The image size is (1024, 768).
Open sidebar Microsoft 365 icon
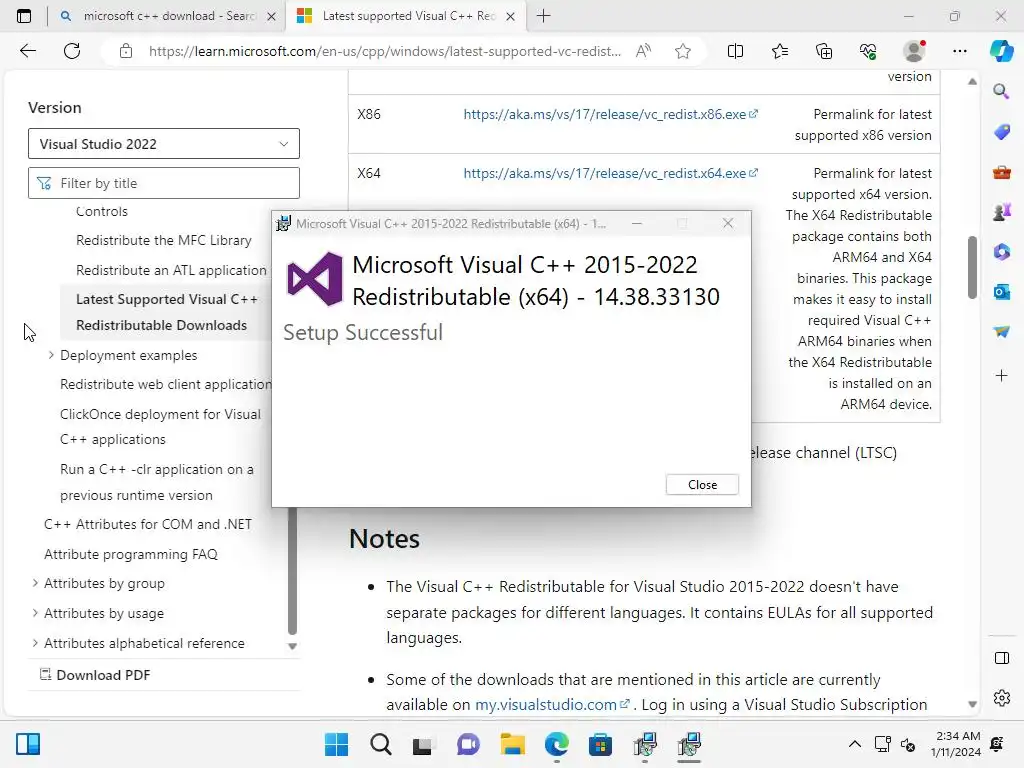point(1001,251)
